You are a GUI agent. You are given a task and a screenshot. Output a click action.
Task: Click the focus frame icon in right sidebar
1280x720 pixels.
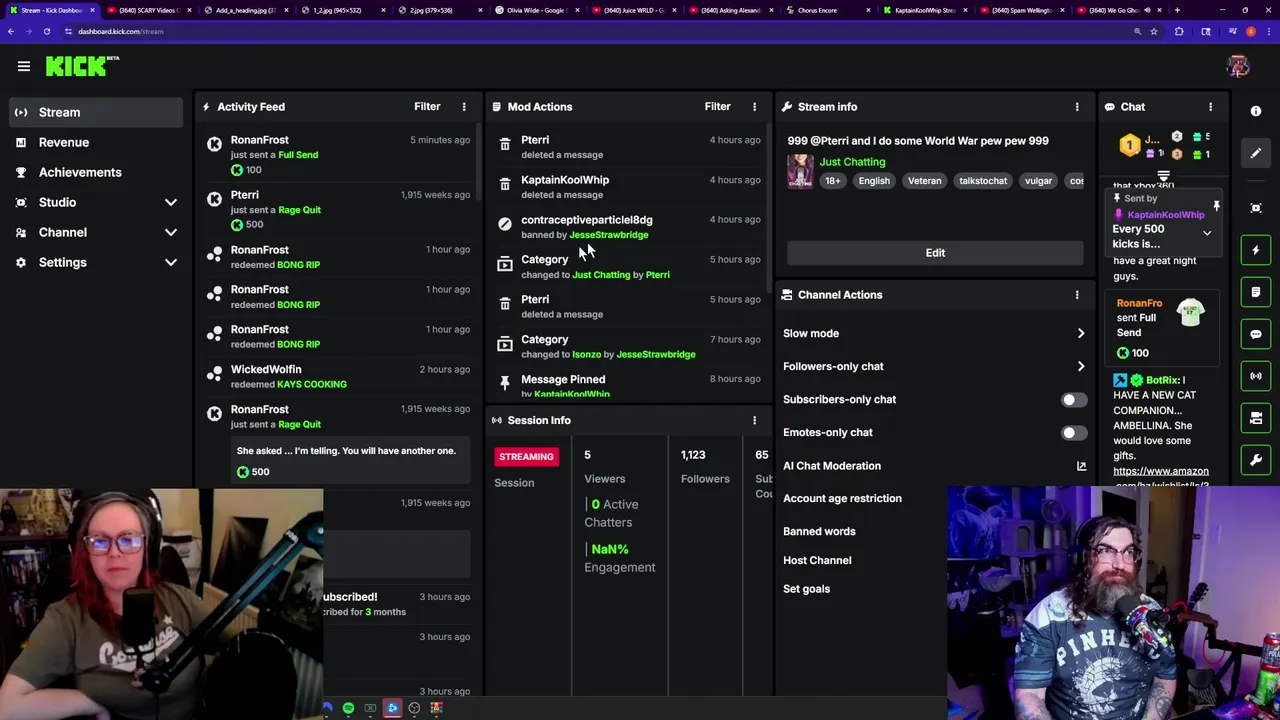click(1256, 208)
